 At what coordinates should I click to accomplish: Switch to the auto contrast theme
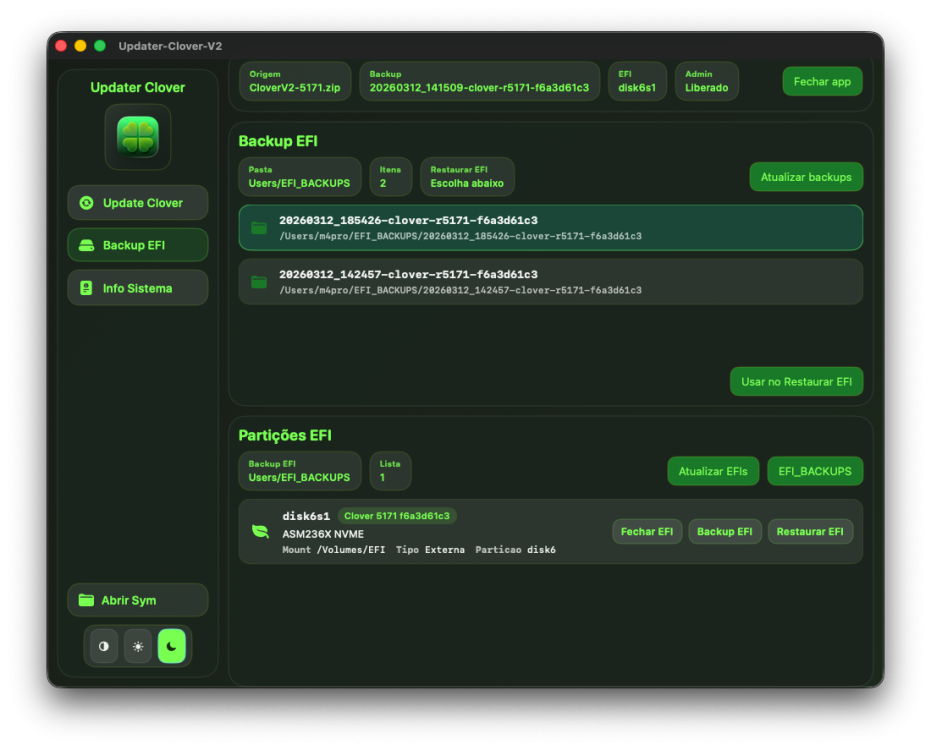[x=104, y=646]
